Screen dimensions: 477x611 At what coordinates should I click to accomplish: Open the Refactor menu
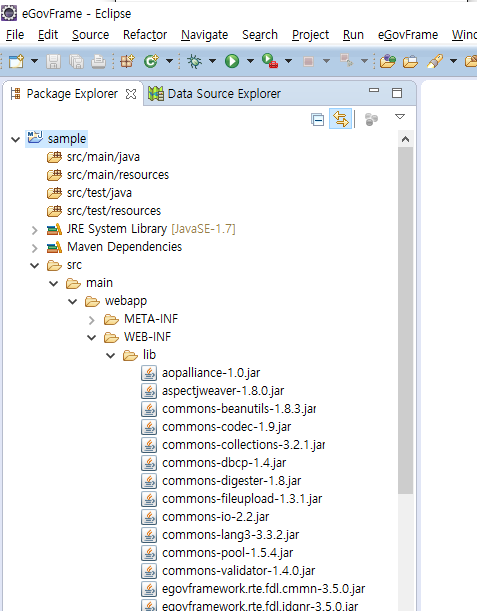[x=145, y=35]
